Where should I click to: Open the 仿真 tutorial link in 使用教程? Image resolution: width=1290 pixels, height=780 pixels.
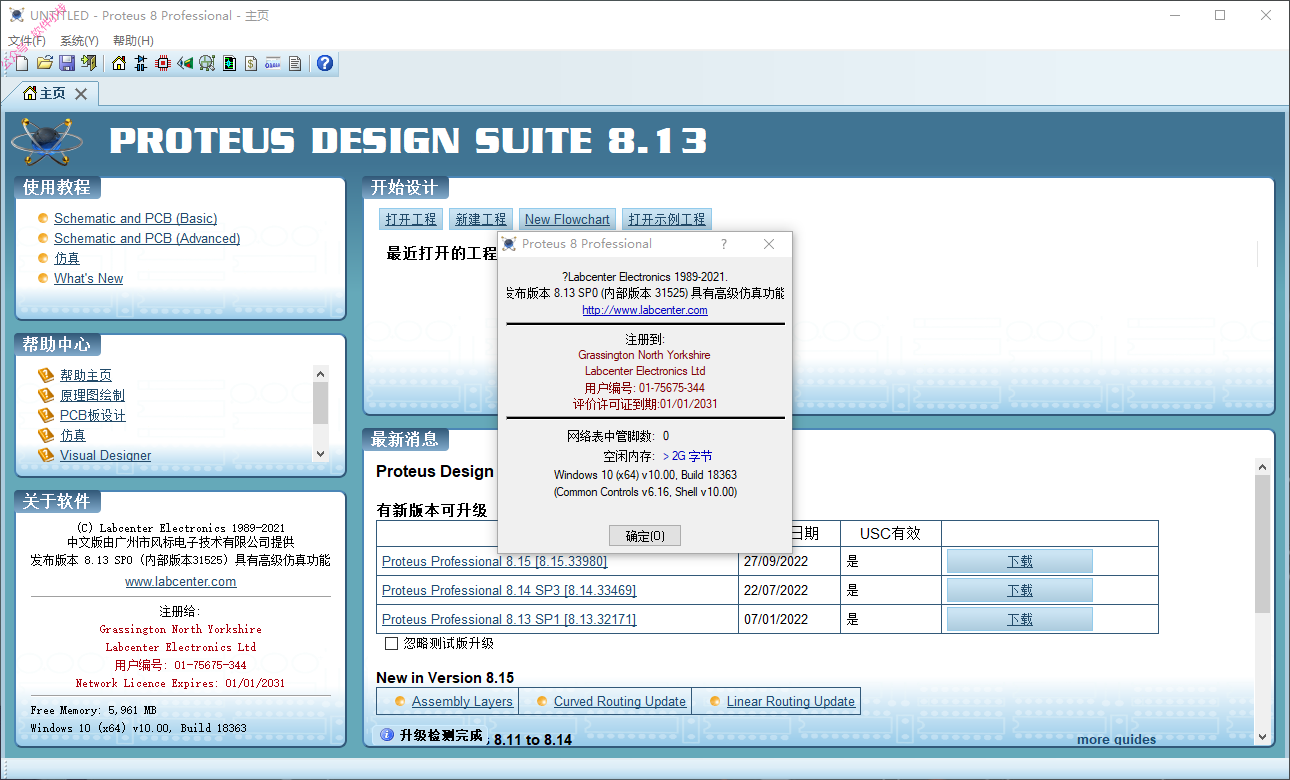click(67, 258)
